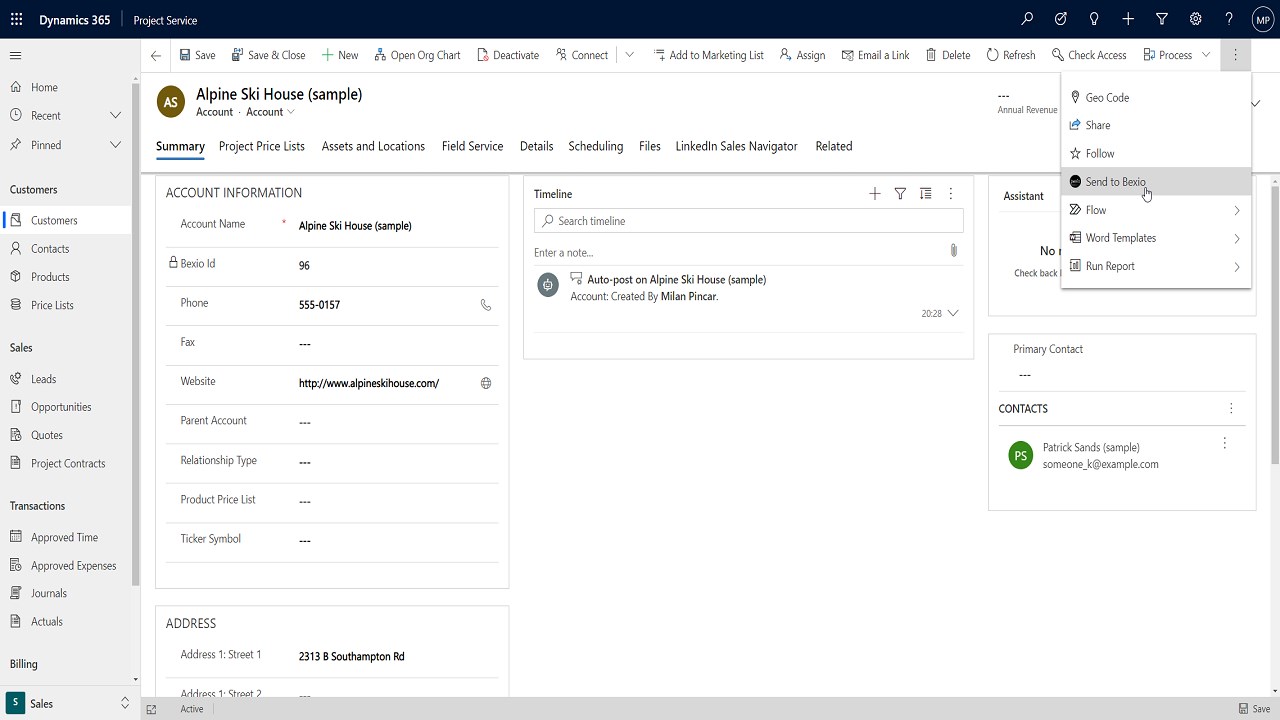Click the search magnifier icon in header
The width and height of the screenshot is (1280, 720).
pos(1027,19)
